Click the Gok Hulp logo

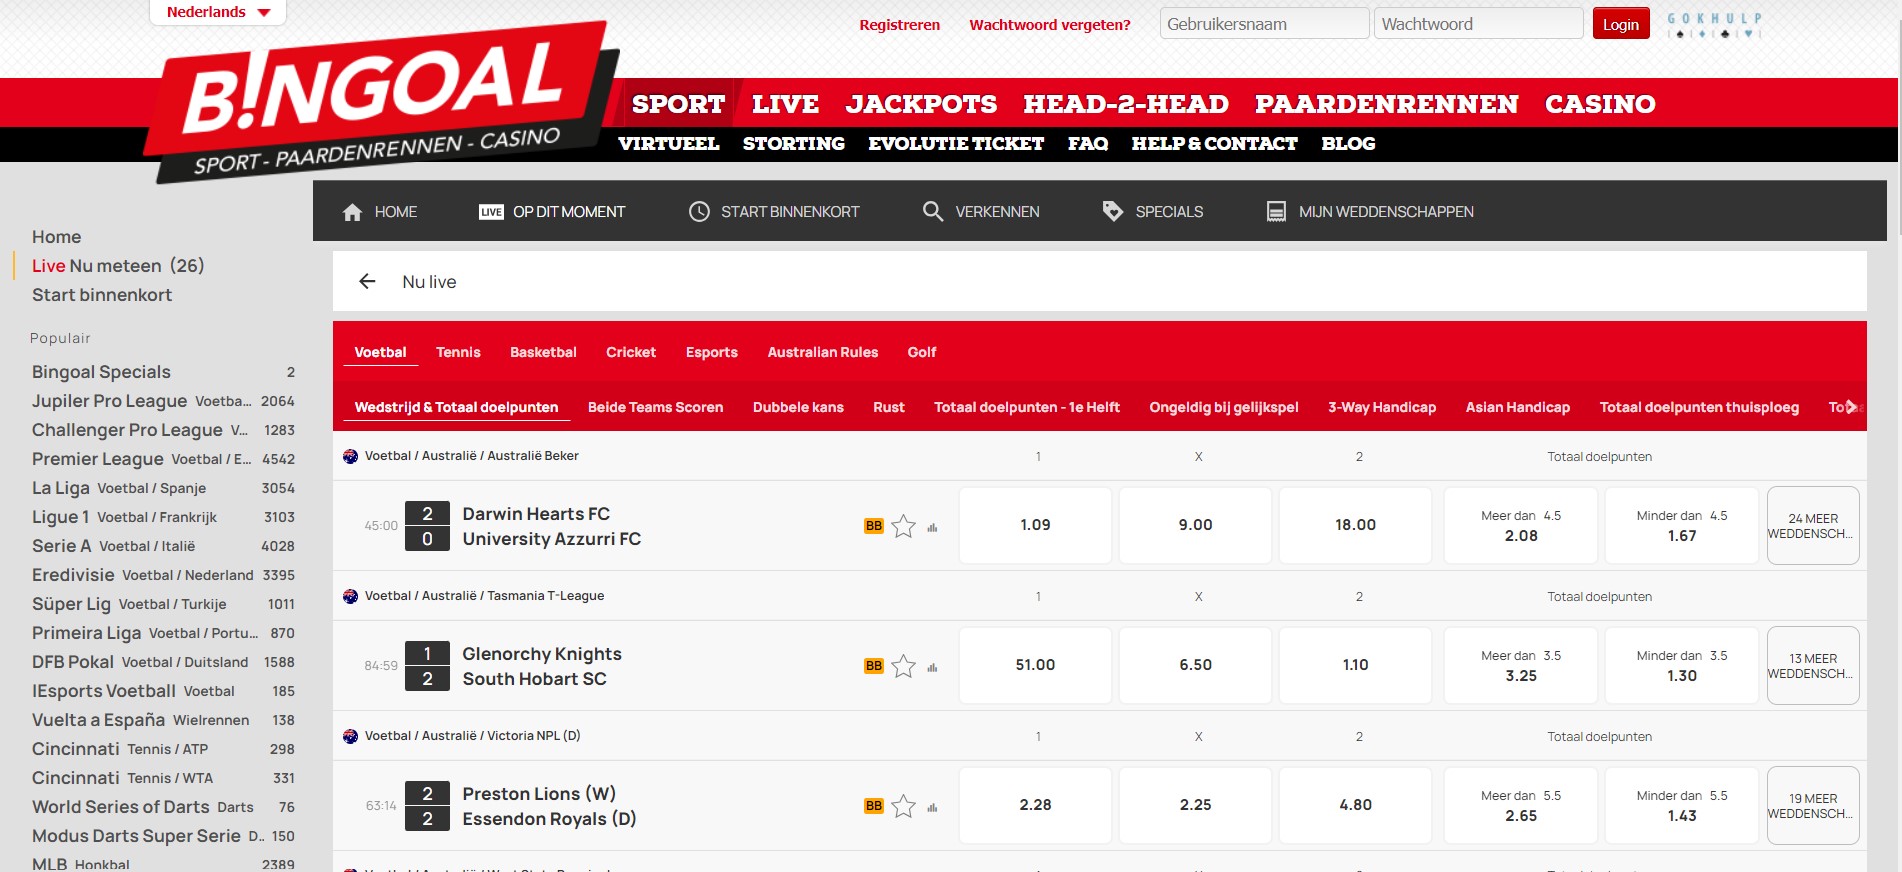[x=1714, y=25]
